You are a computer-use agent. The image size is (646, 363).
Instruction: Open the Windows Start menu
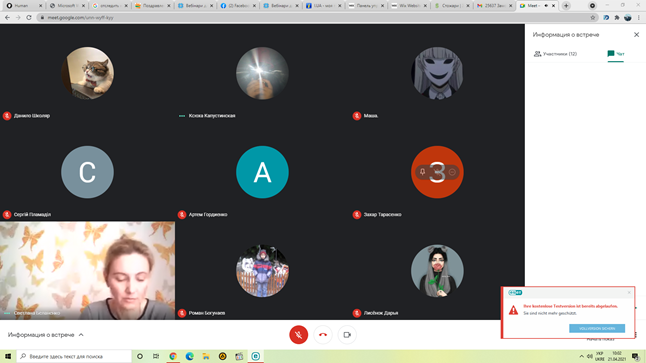(8, 356)
